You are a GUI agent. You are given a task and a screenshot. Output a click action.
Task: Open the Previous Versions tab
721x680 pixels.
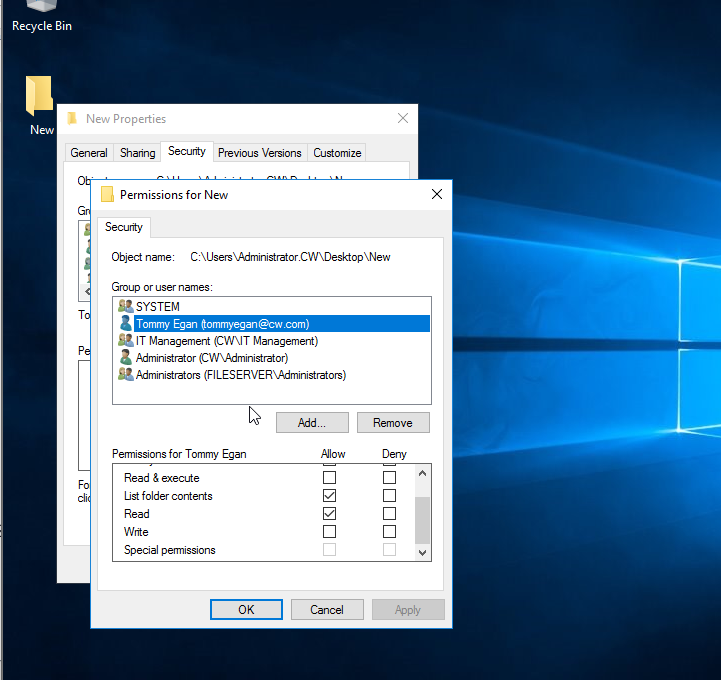click(259, 153)
